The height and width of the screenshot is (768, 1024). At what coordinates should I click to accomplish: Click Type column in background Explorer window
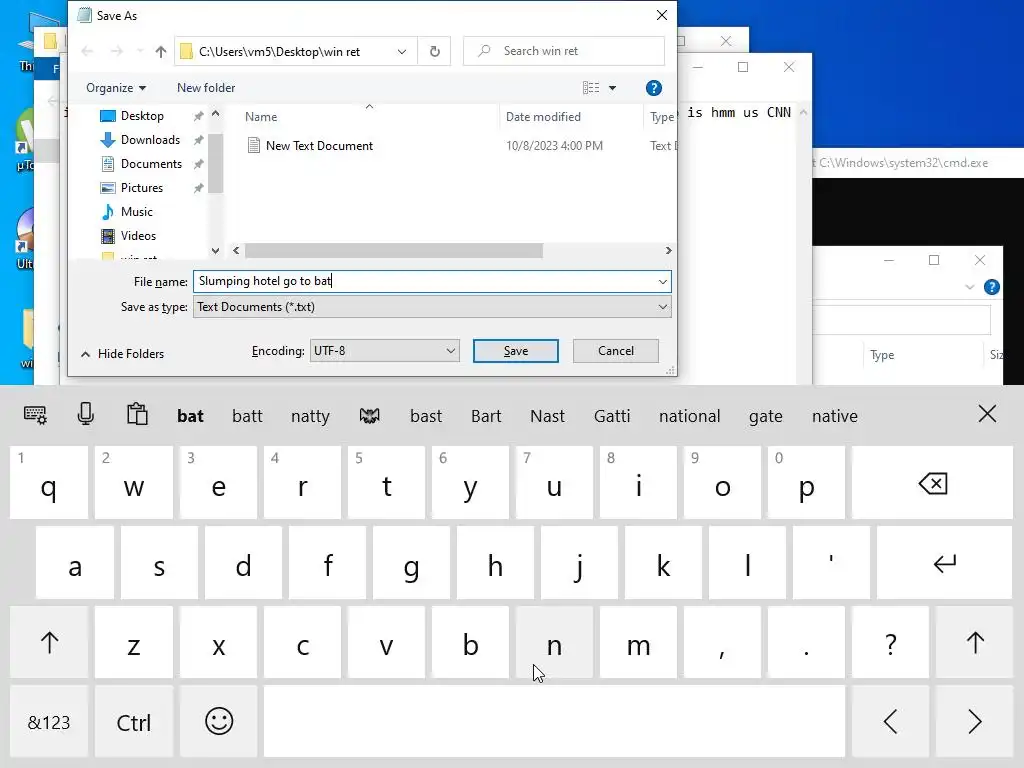tap(882, 355)
